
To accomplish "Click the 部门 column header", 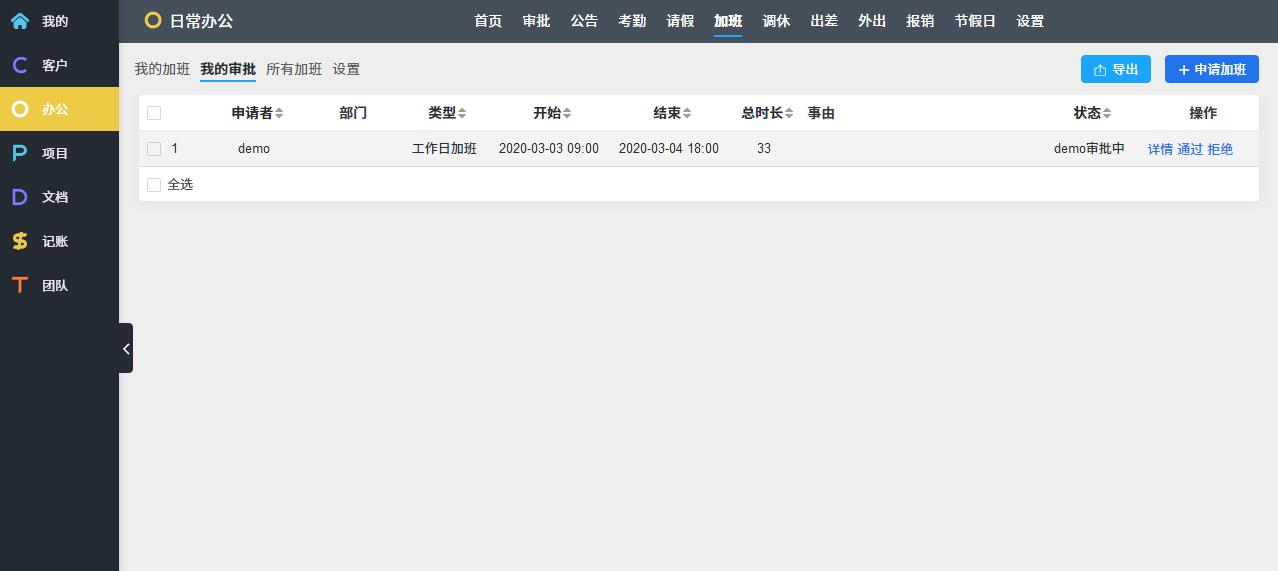I will pos(353,113).
